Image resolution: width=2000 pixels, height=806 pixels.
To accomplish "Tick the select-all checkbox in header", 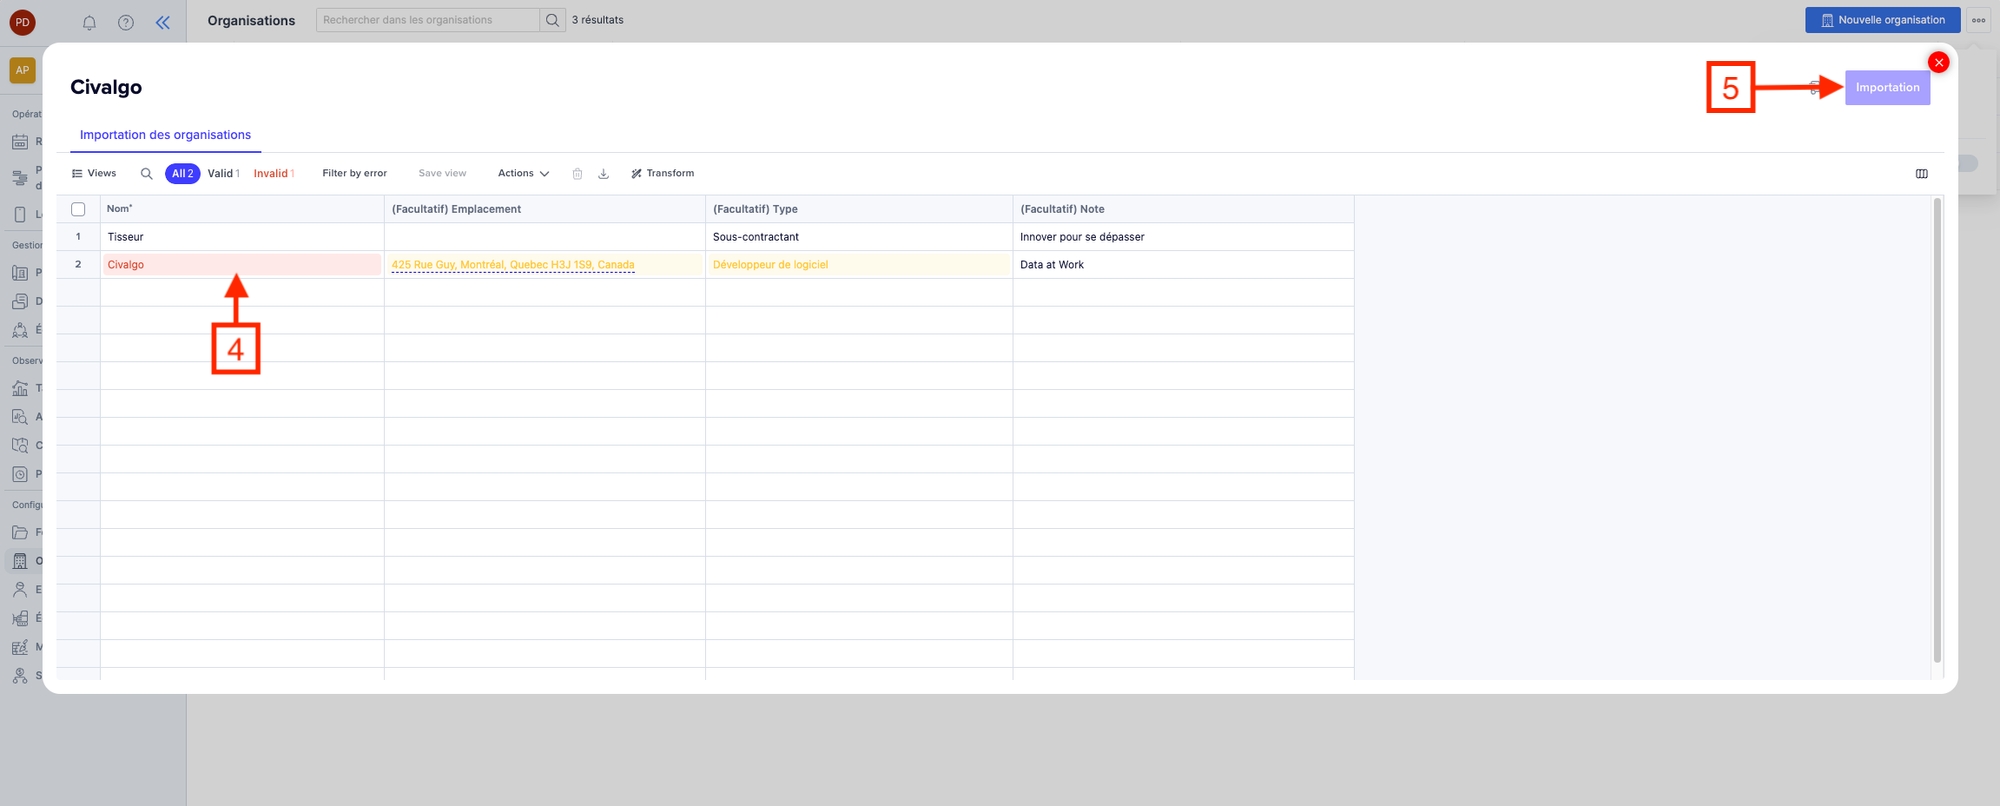I will click(x=78, y=209).
